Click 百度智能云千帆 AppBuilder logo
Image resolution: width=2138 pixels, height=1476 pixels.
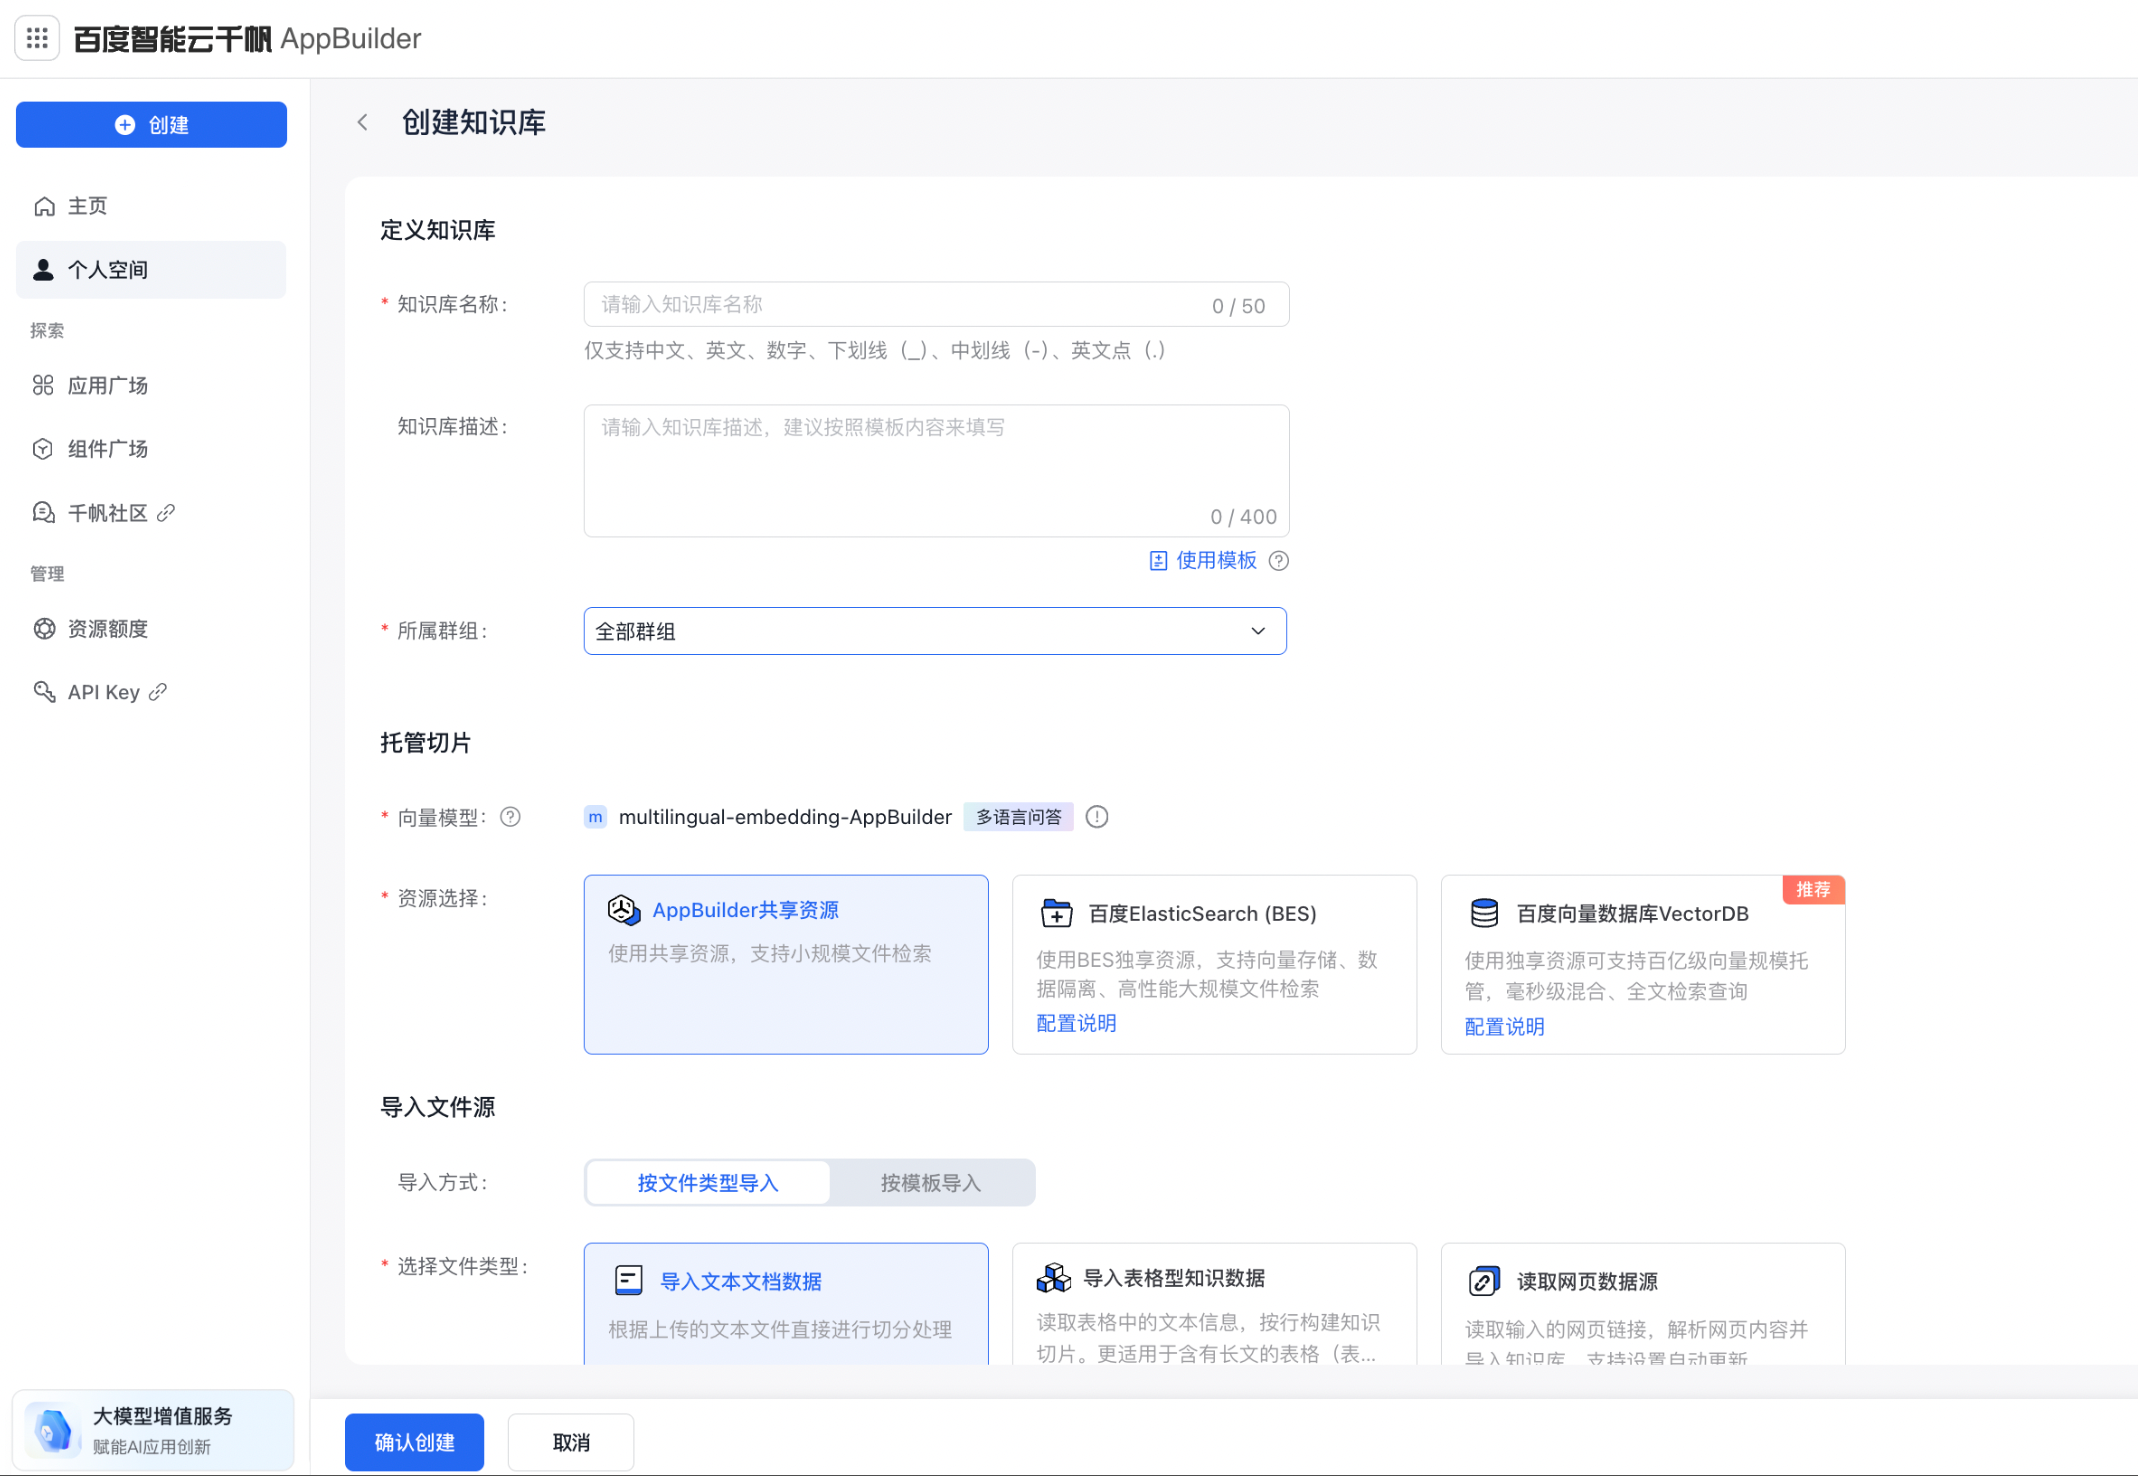pyautogui.click(x=247, y=39)
